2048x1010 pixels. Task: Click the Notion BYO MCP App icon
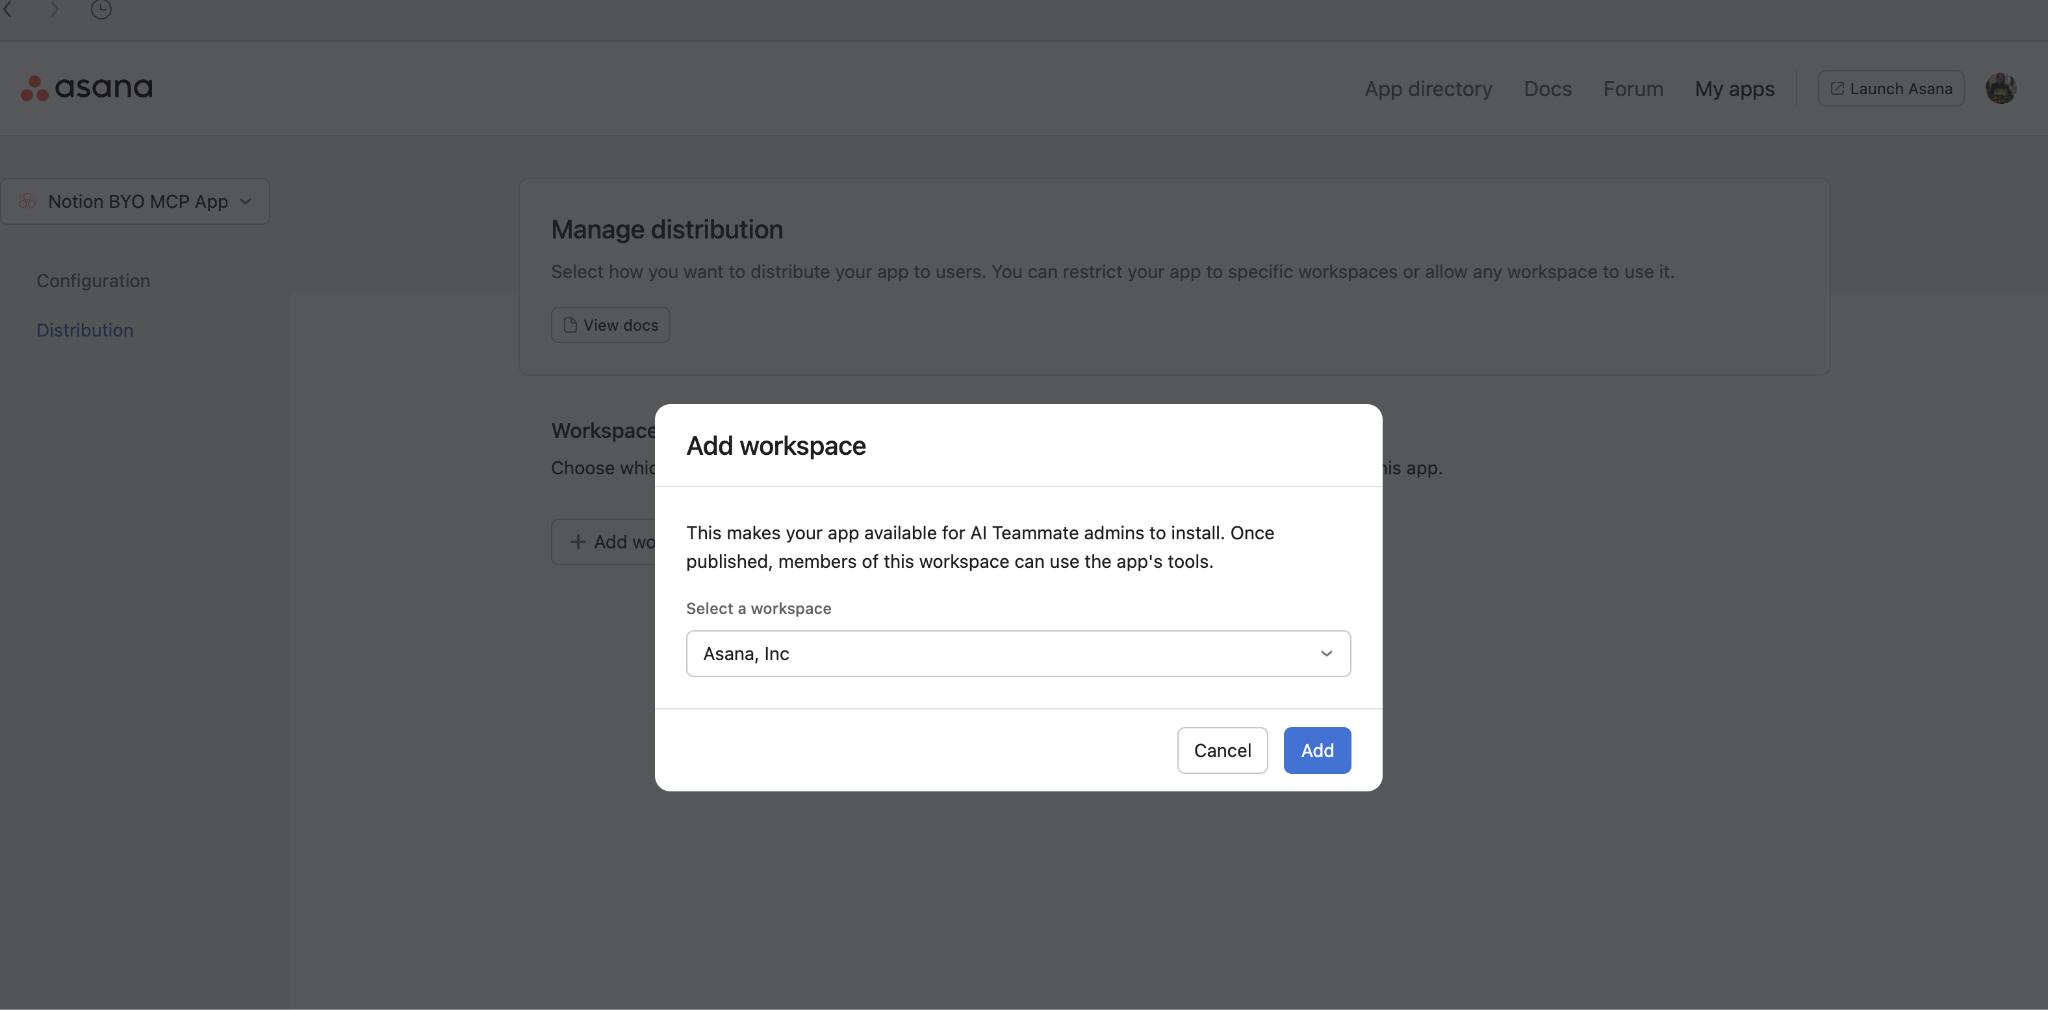click(x=28, y=201)
